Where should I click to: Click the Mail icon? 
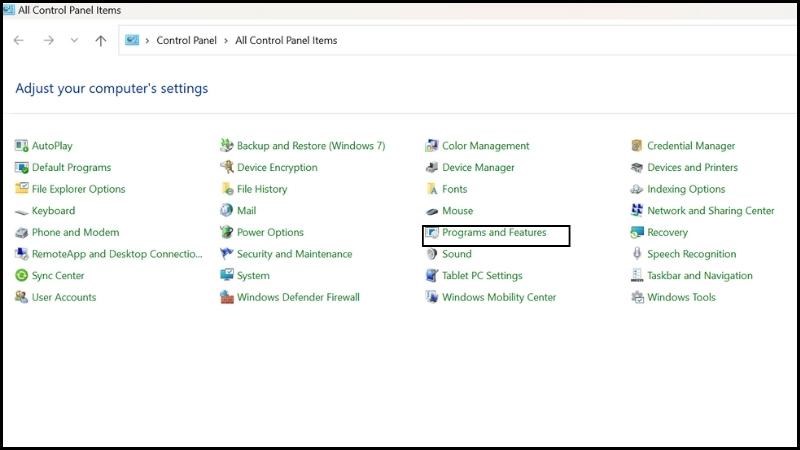227,211
